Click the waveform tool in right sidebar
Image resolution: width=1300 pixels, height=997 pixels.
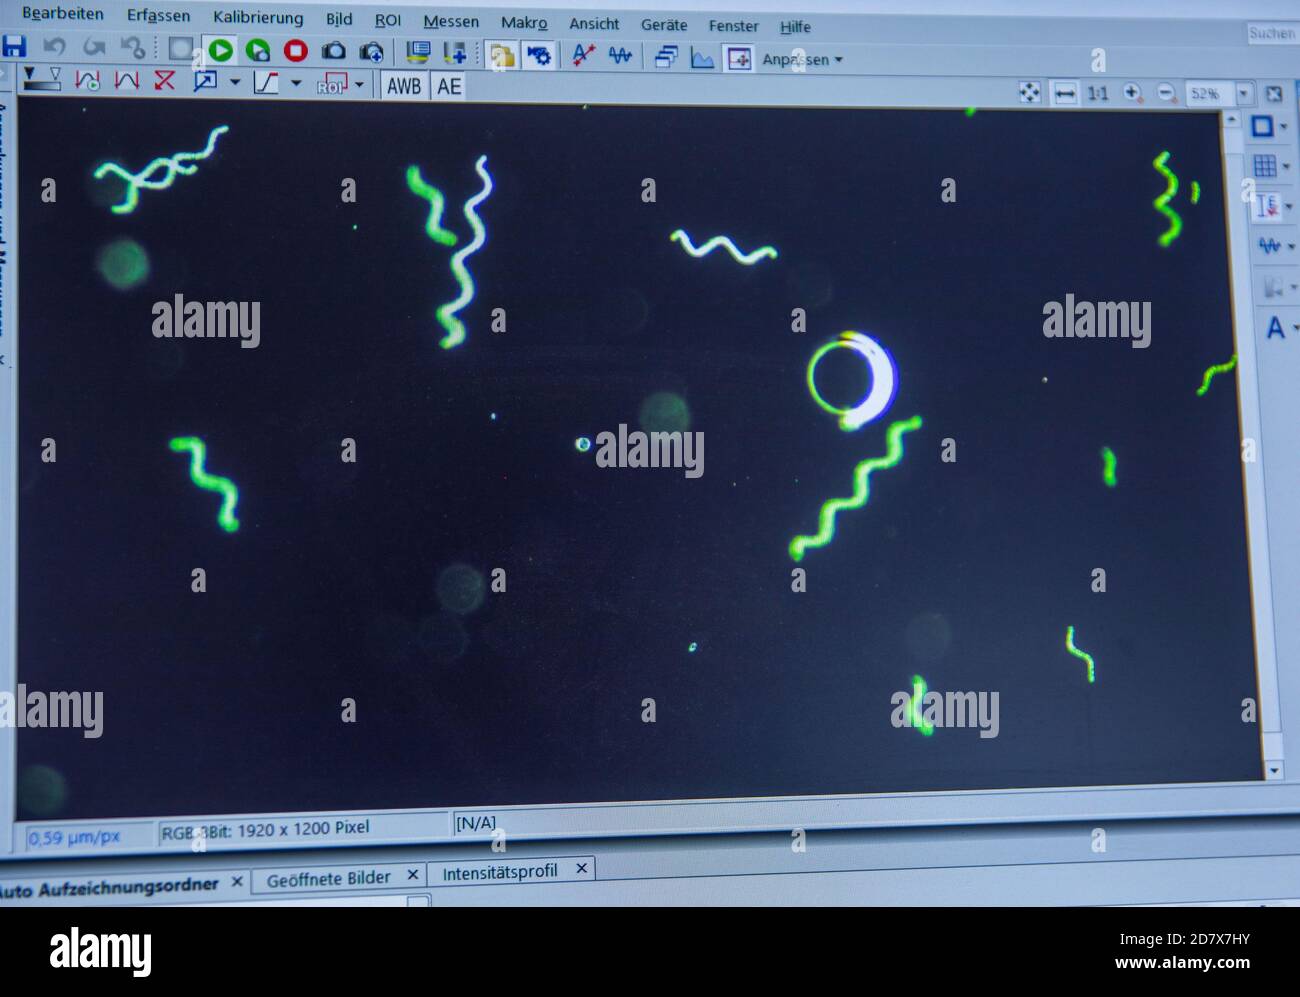pos(1269,245)
